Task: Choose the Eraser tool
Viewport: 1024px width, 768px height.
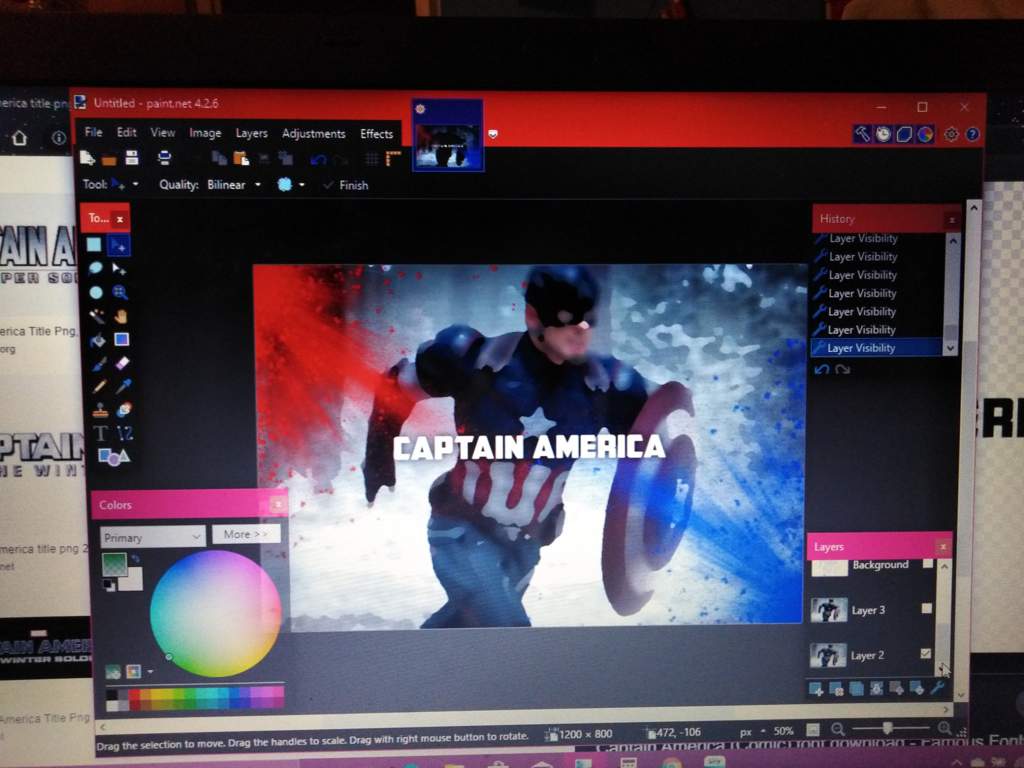Action: tap(122, 363)
